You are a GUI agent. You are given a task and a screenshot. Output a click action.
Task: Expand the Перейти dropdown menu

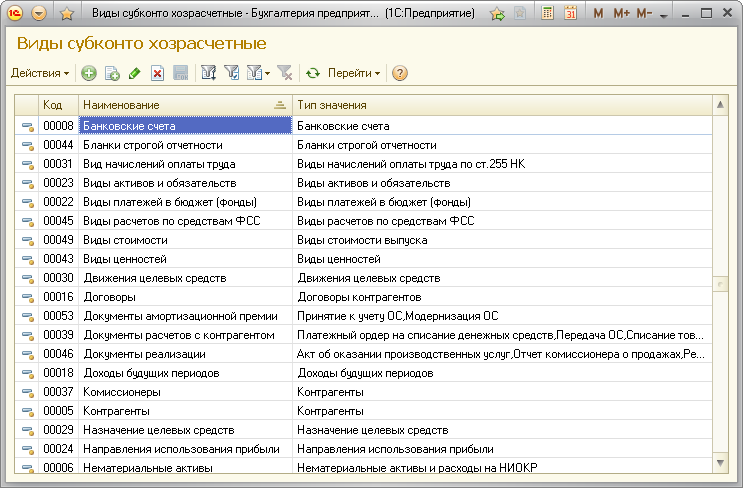(x=354, y=73)
